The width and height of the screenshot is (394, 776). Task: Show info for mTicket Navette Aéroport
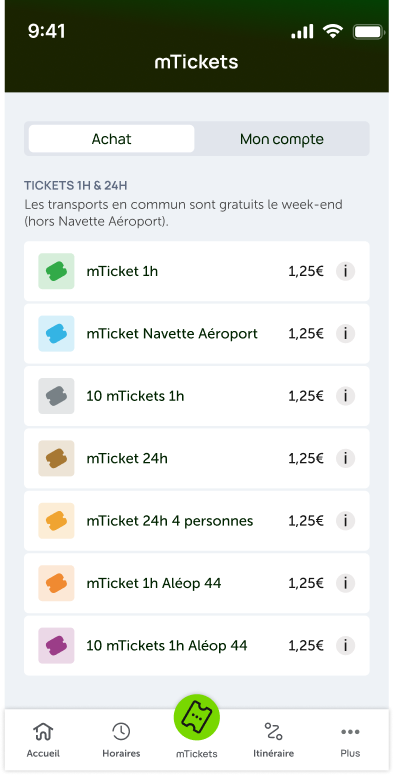click(345, 334)
